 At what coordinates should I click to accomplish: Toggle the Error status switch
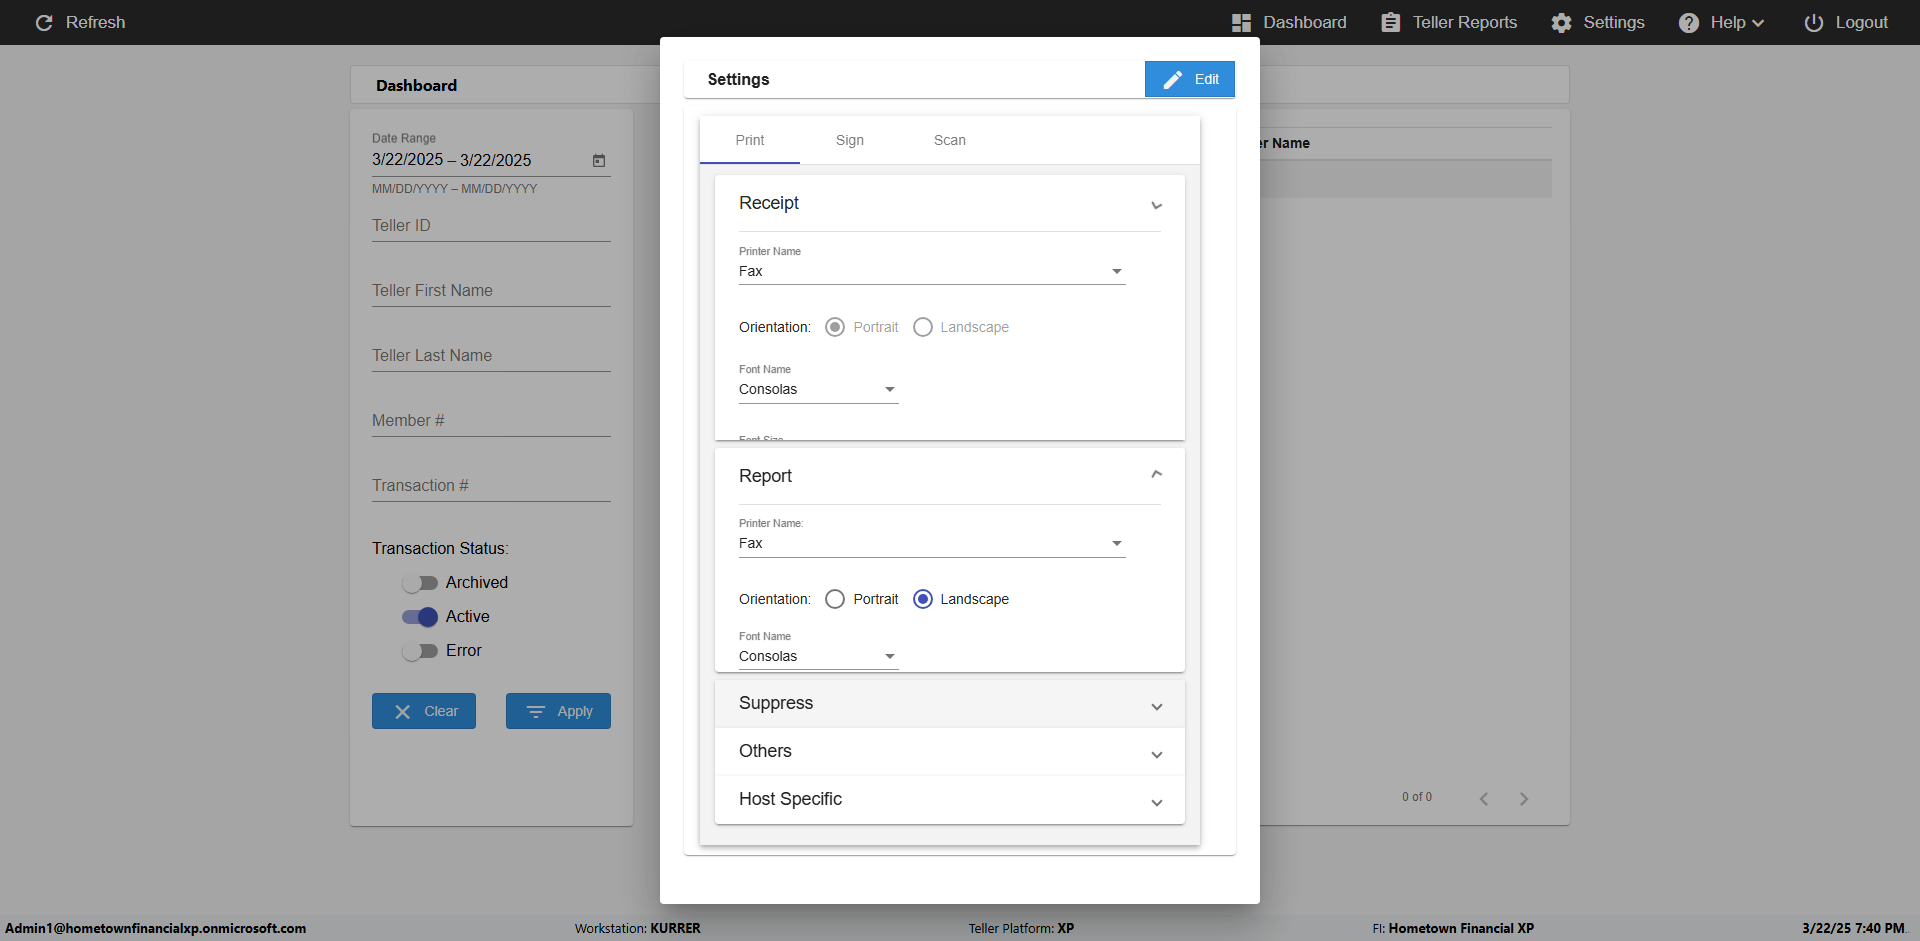420,651
